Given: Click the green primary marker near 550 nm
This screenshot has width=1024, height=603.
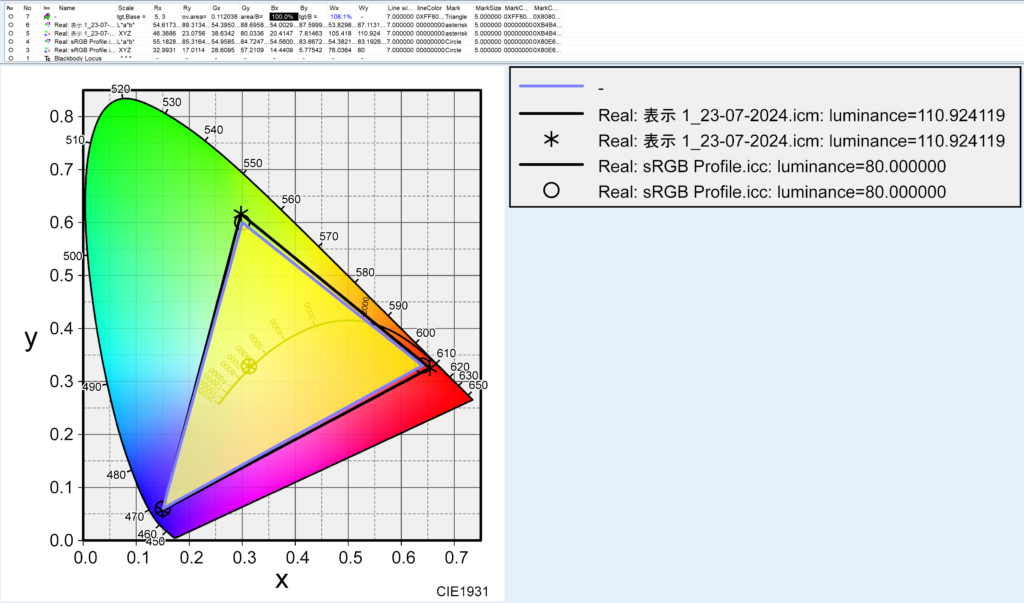Looking at the screenshot, I should tap(241, 216).
